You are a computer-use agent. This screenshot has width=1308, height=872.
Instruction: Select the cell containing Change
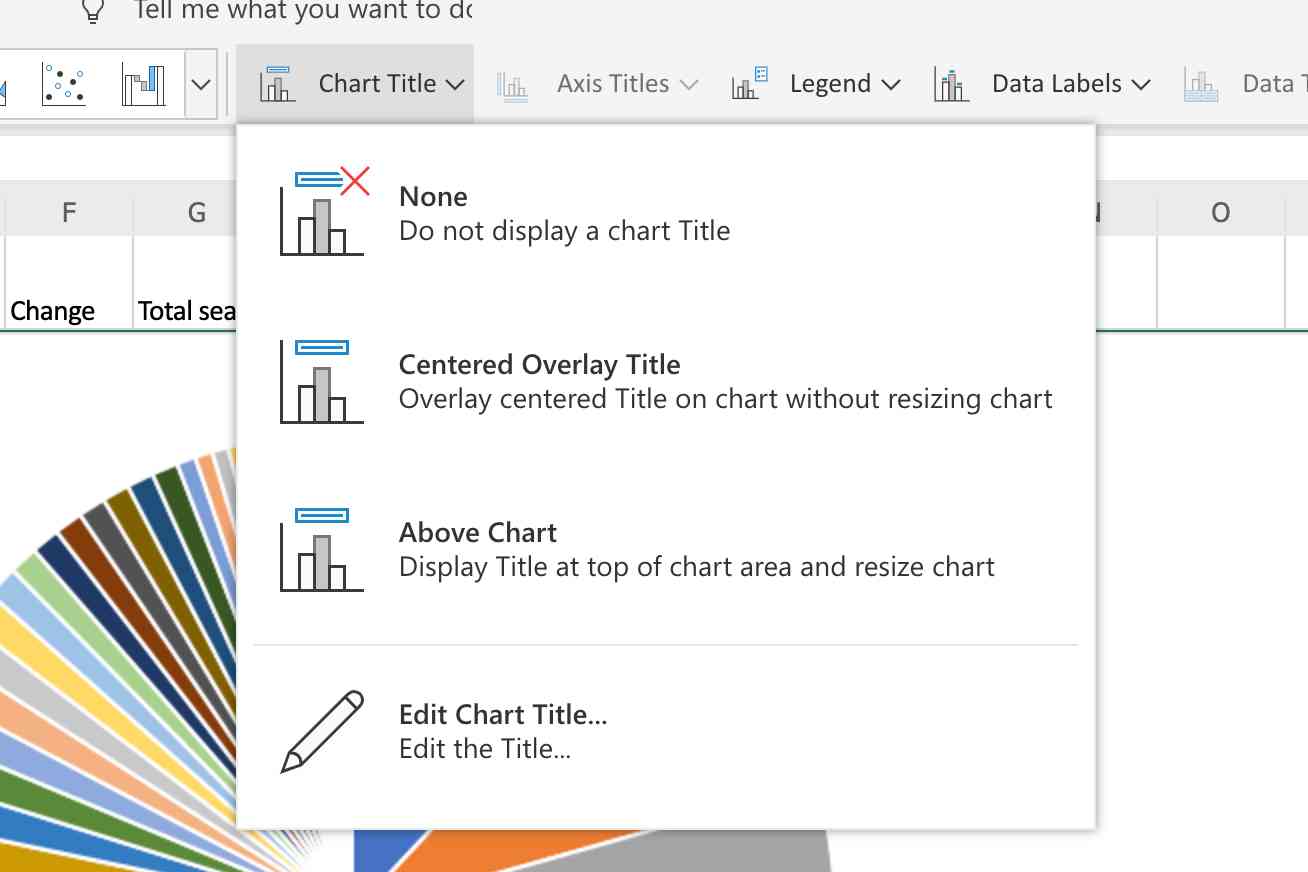pos(51,310)
